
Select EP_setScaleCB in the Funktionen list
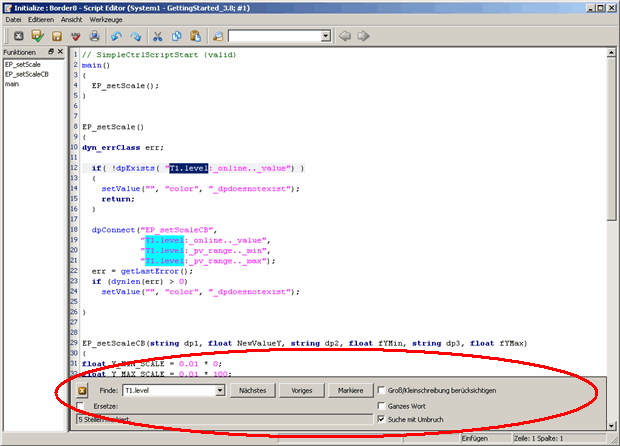point(27,74)
